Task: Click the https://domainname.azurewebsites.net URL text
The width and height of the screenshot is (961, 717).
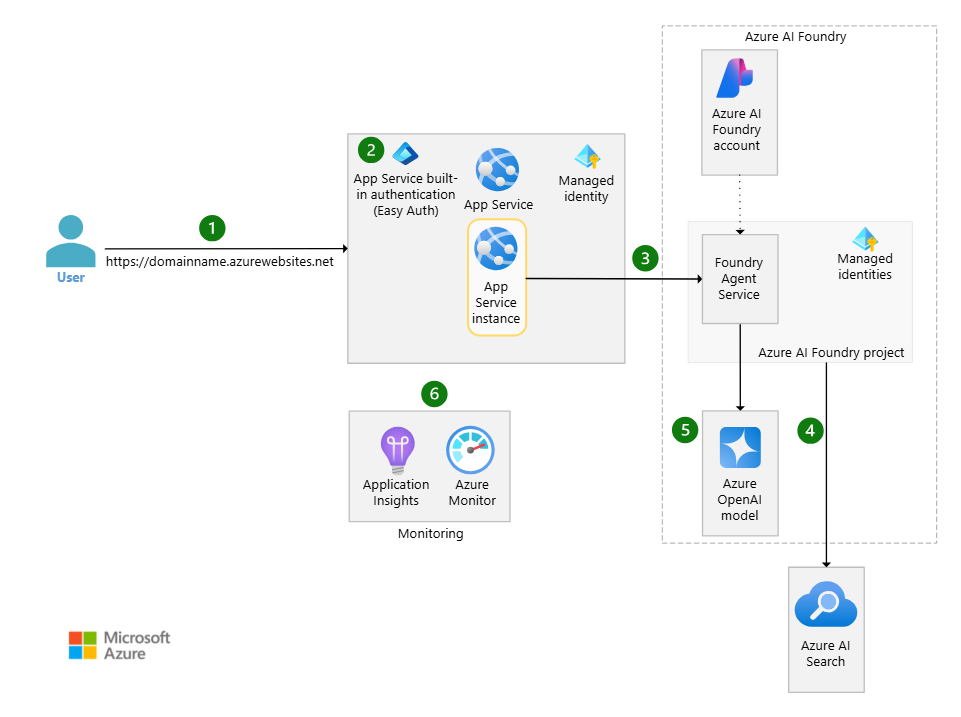Action: pos(219,262)
